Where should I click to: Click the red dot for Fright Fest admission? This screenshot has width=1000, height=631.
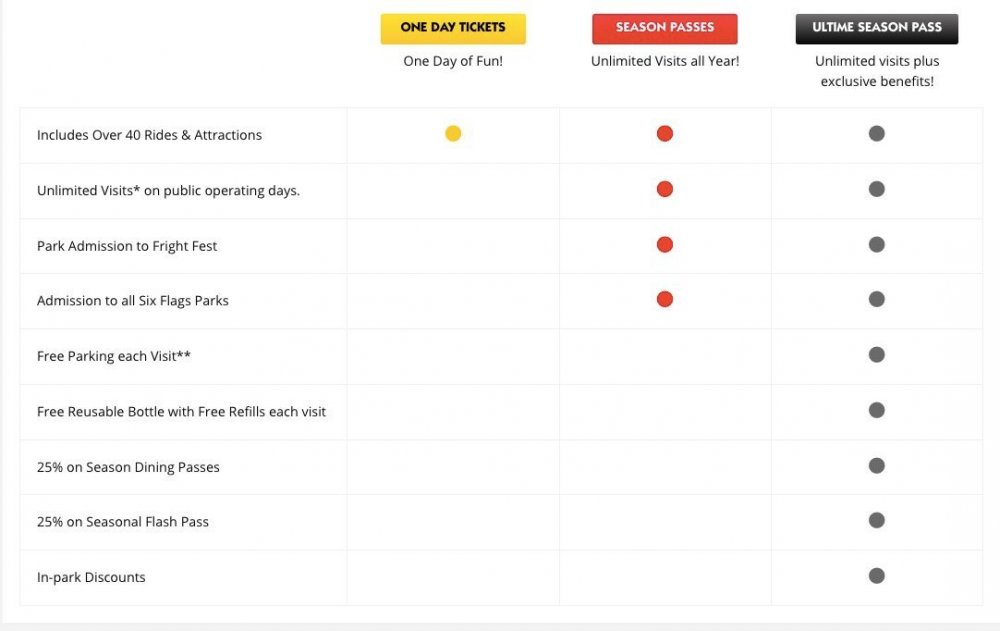(664, 243)
